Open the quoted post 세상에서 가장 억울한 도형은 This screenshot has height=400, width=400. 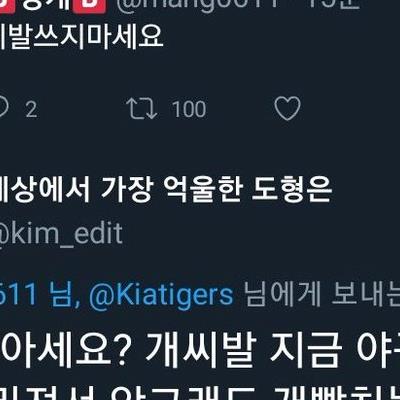click(166, 190)
